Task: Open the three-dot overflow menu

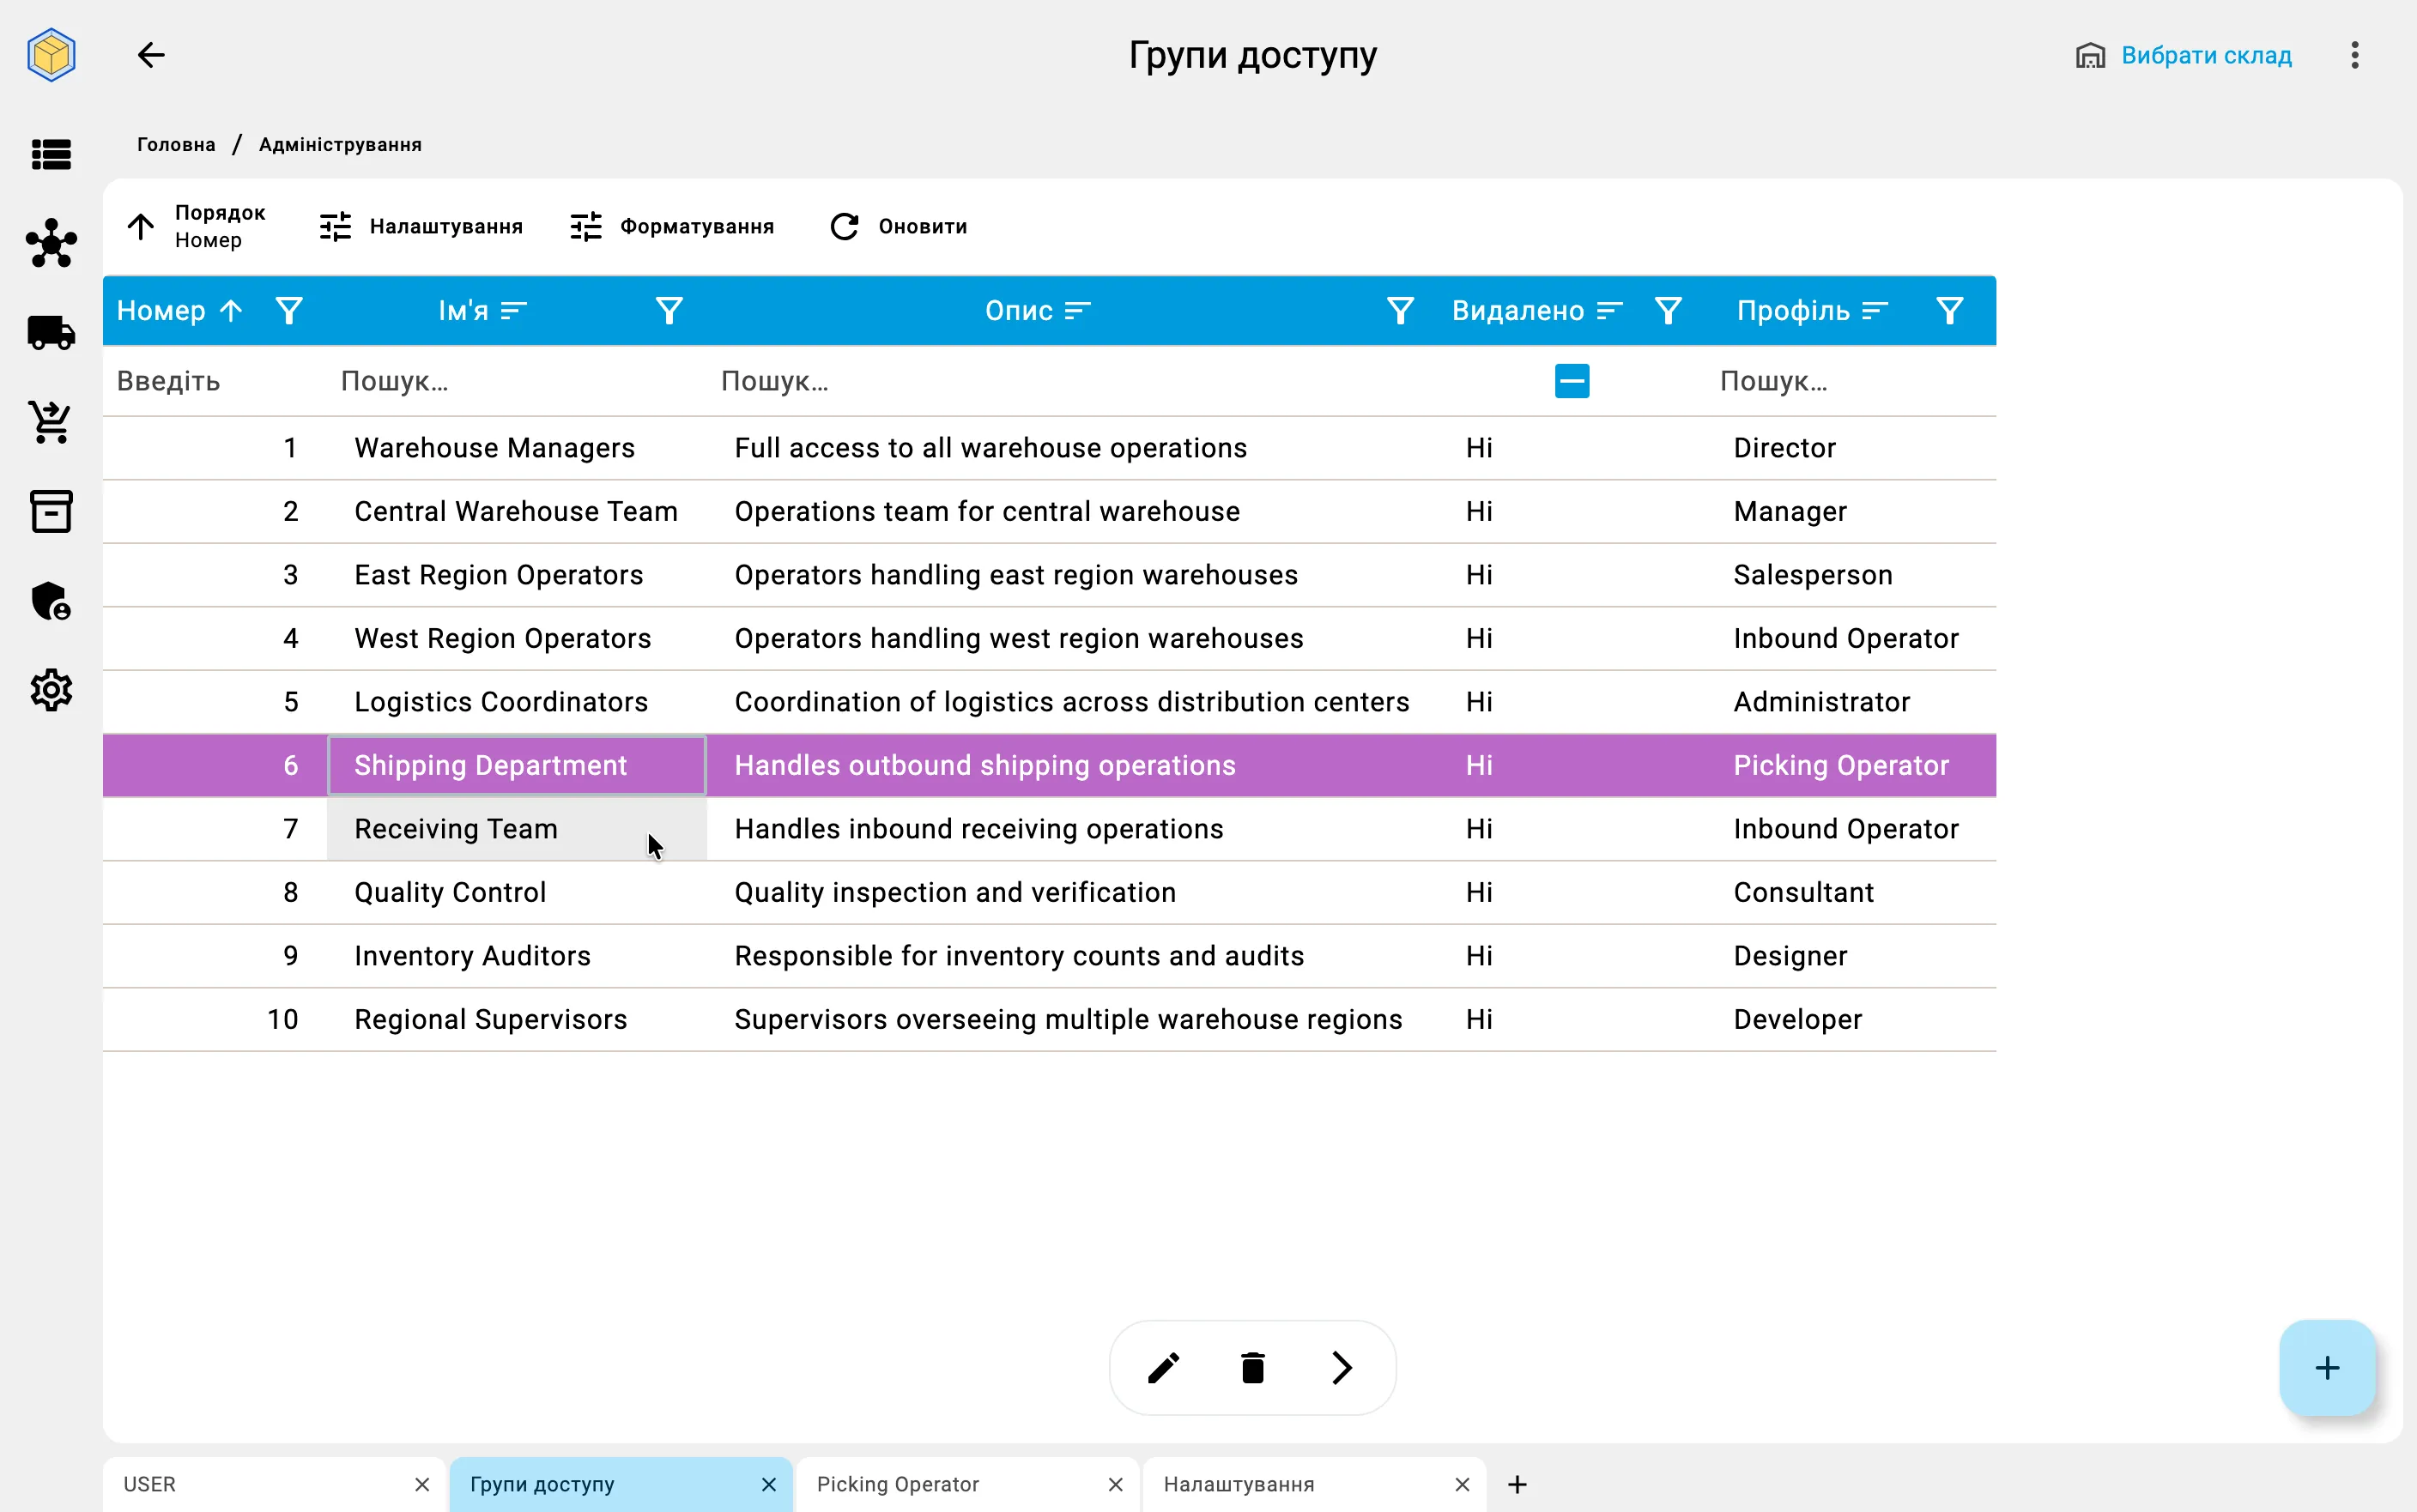Action: pos(2354,55)
